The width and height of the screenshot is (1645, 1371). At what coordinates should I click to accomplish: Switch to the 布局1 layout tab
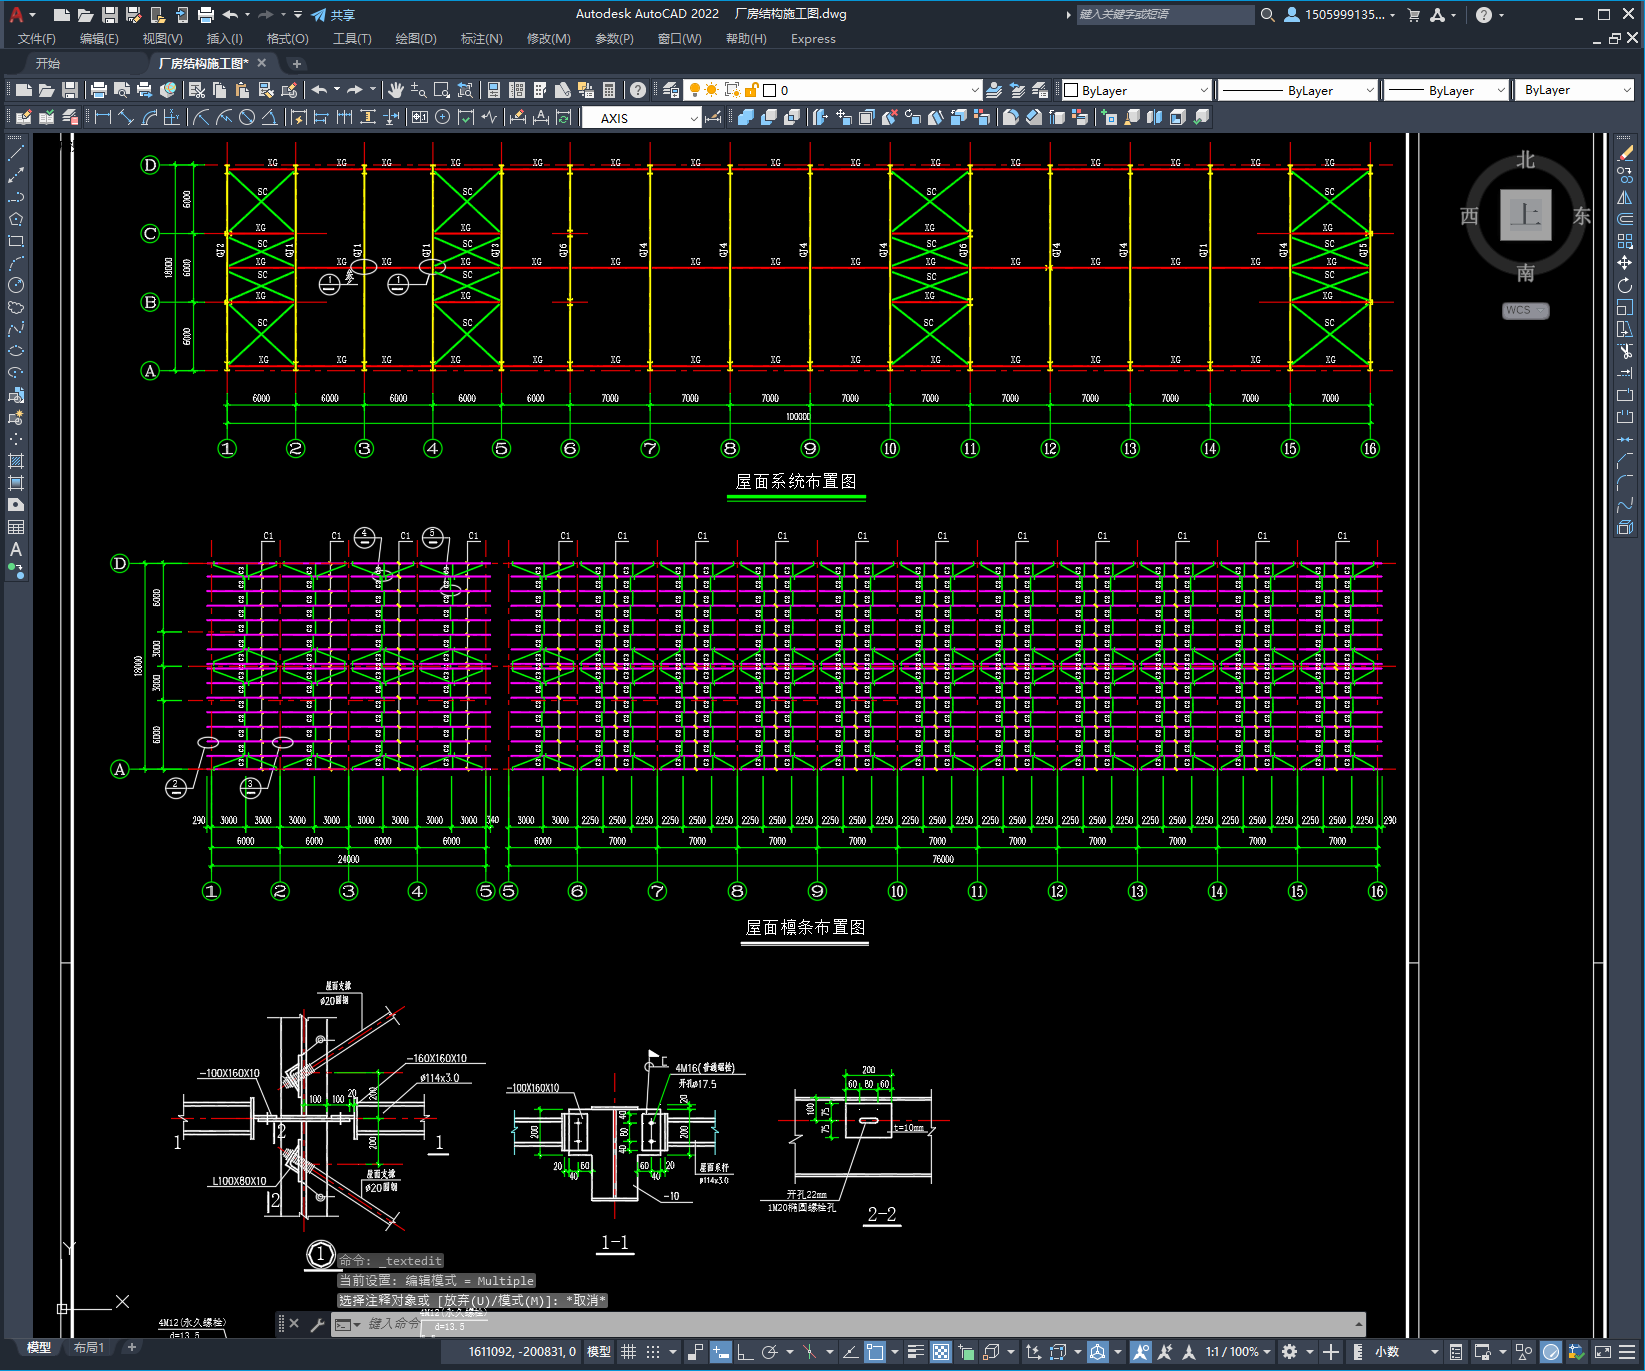(89, 1348)
